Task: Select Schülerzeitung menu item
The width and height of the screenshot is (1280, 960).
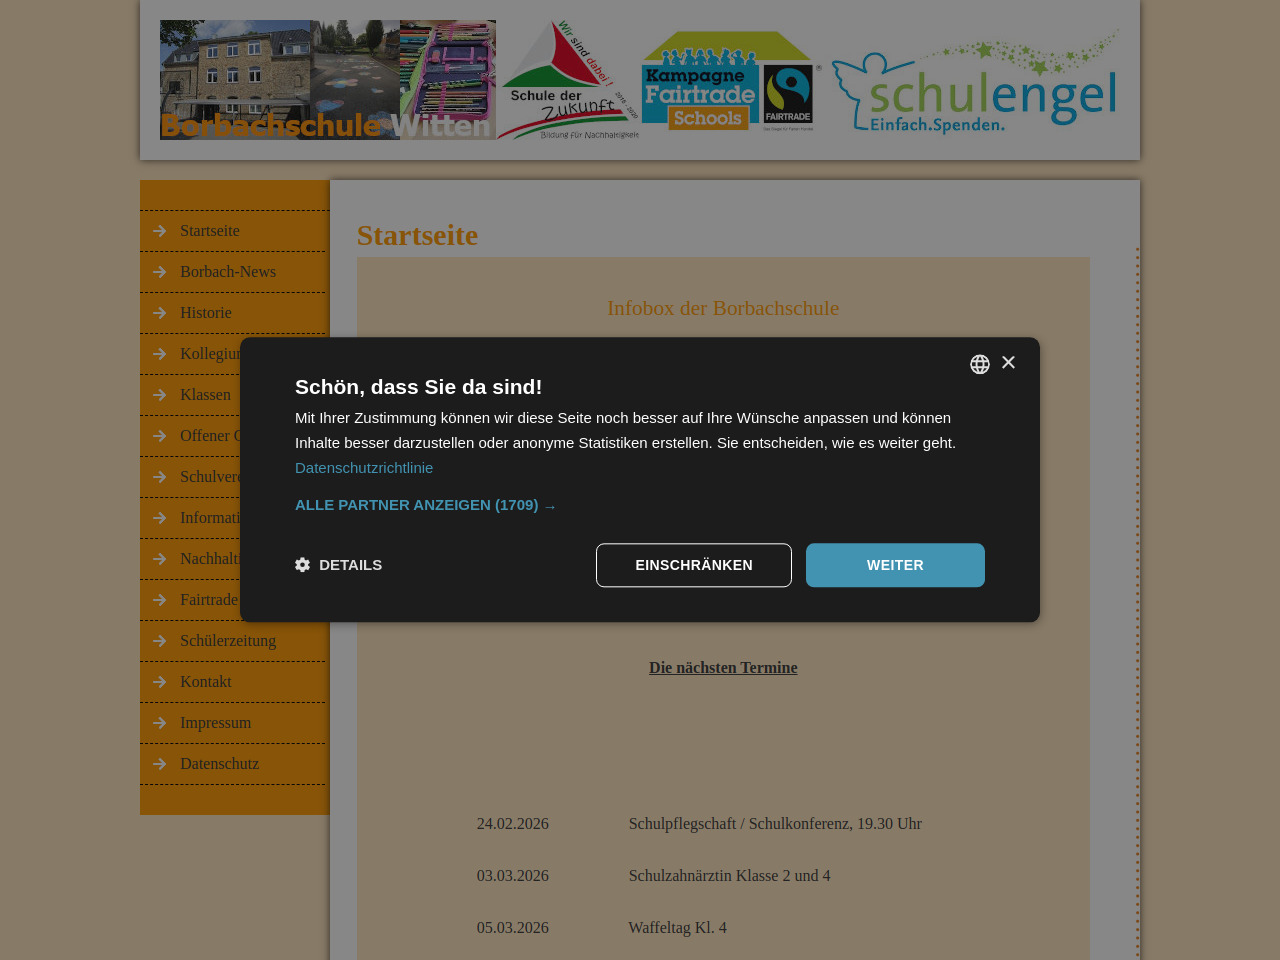Action: tap(228, 641)
